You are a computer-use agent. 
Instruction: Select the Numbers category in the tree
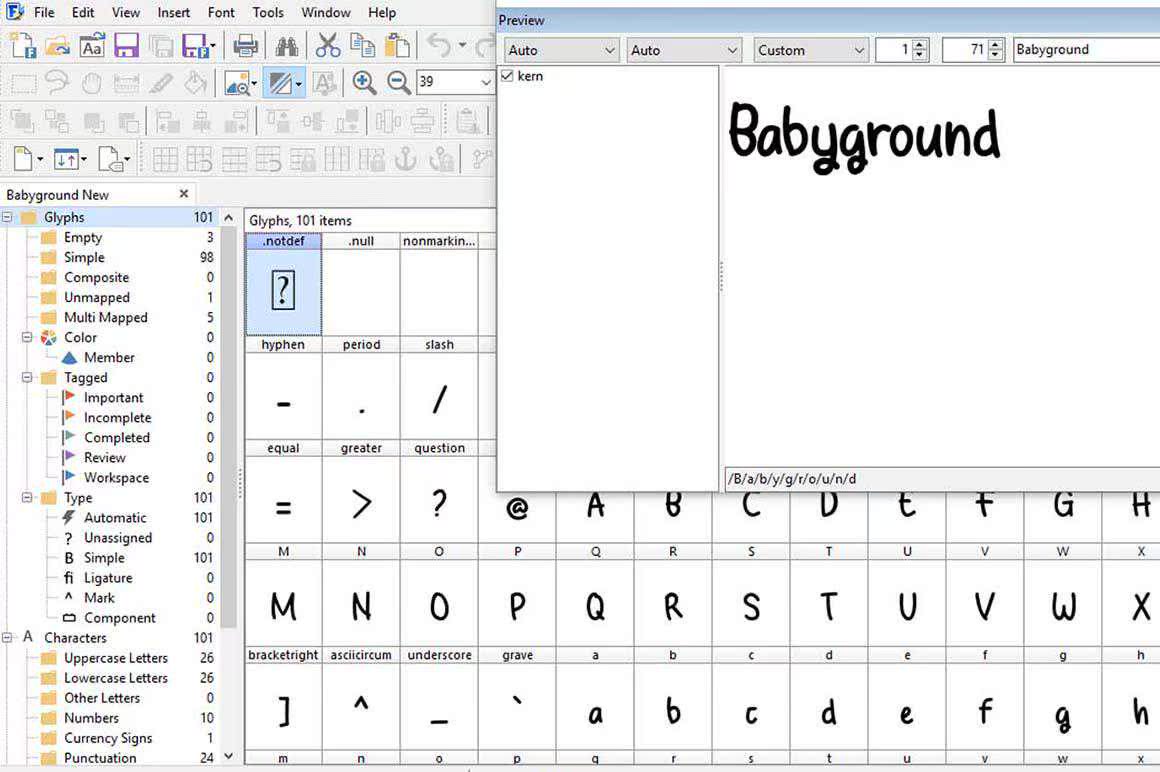coord(91,717)
